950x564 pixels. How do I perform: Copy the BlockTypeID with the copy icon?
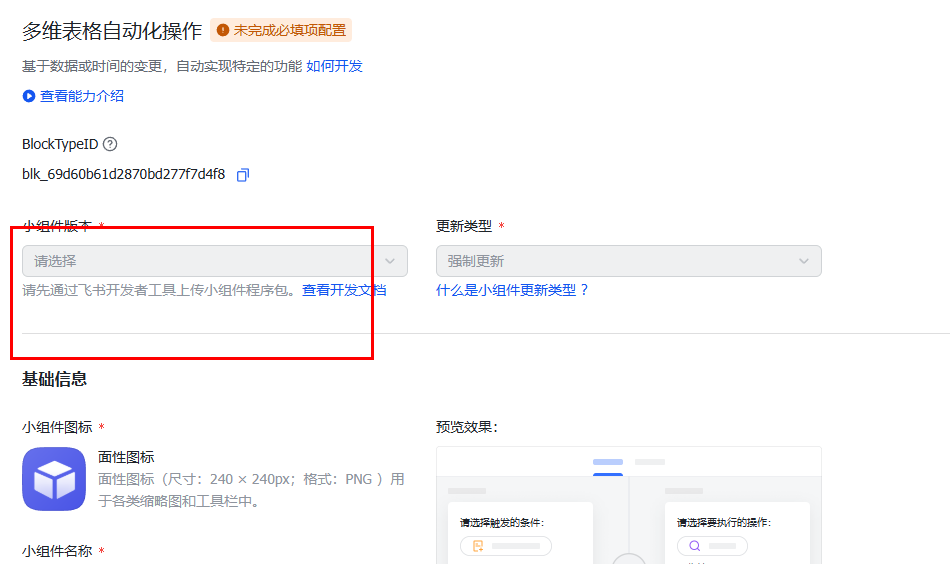pyautogui.click(x=242, y=174)
